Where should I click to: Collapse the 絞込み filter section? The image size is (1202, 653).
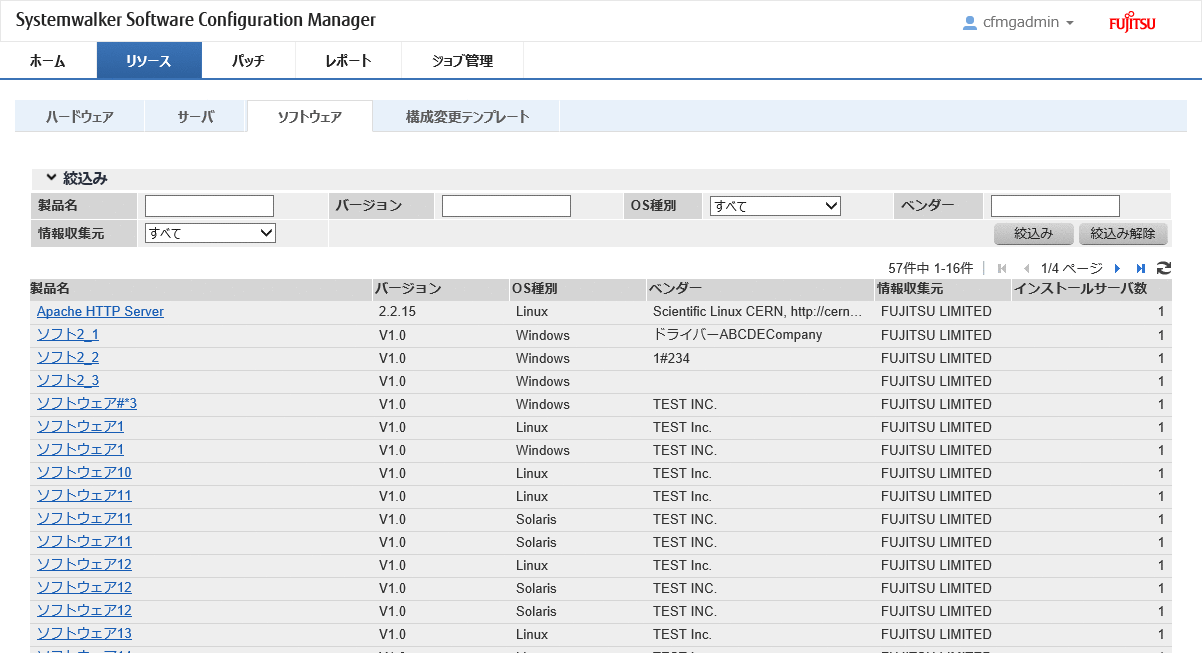pyautogui.click(x=51, y=178)
